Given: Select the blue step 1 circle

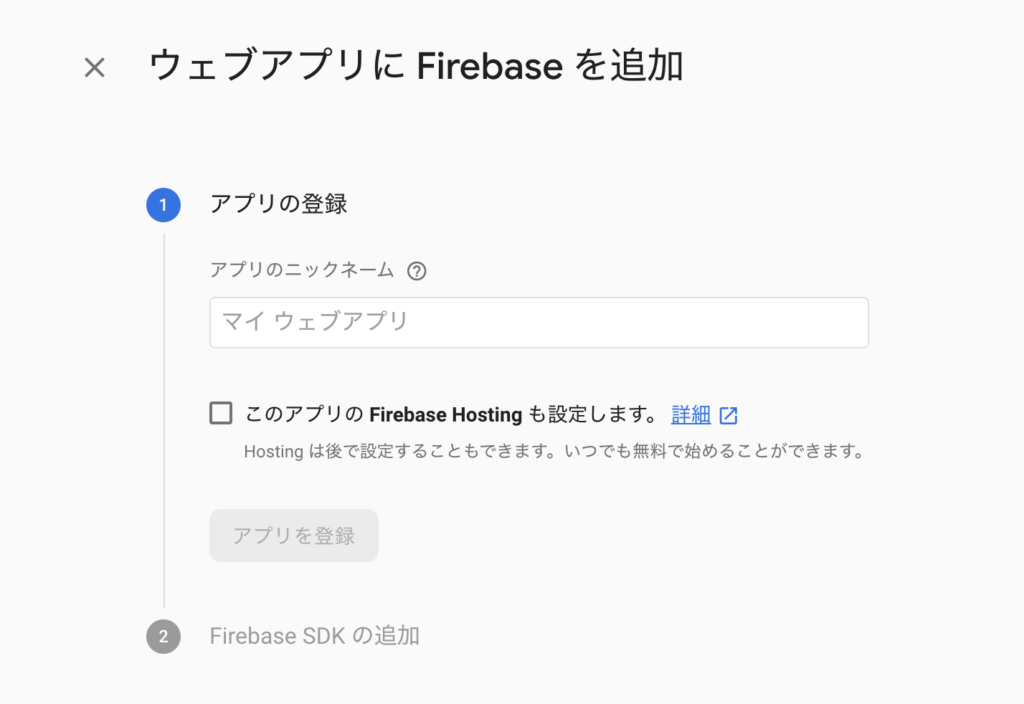Looking at the screenshot, I should (163, 205).
